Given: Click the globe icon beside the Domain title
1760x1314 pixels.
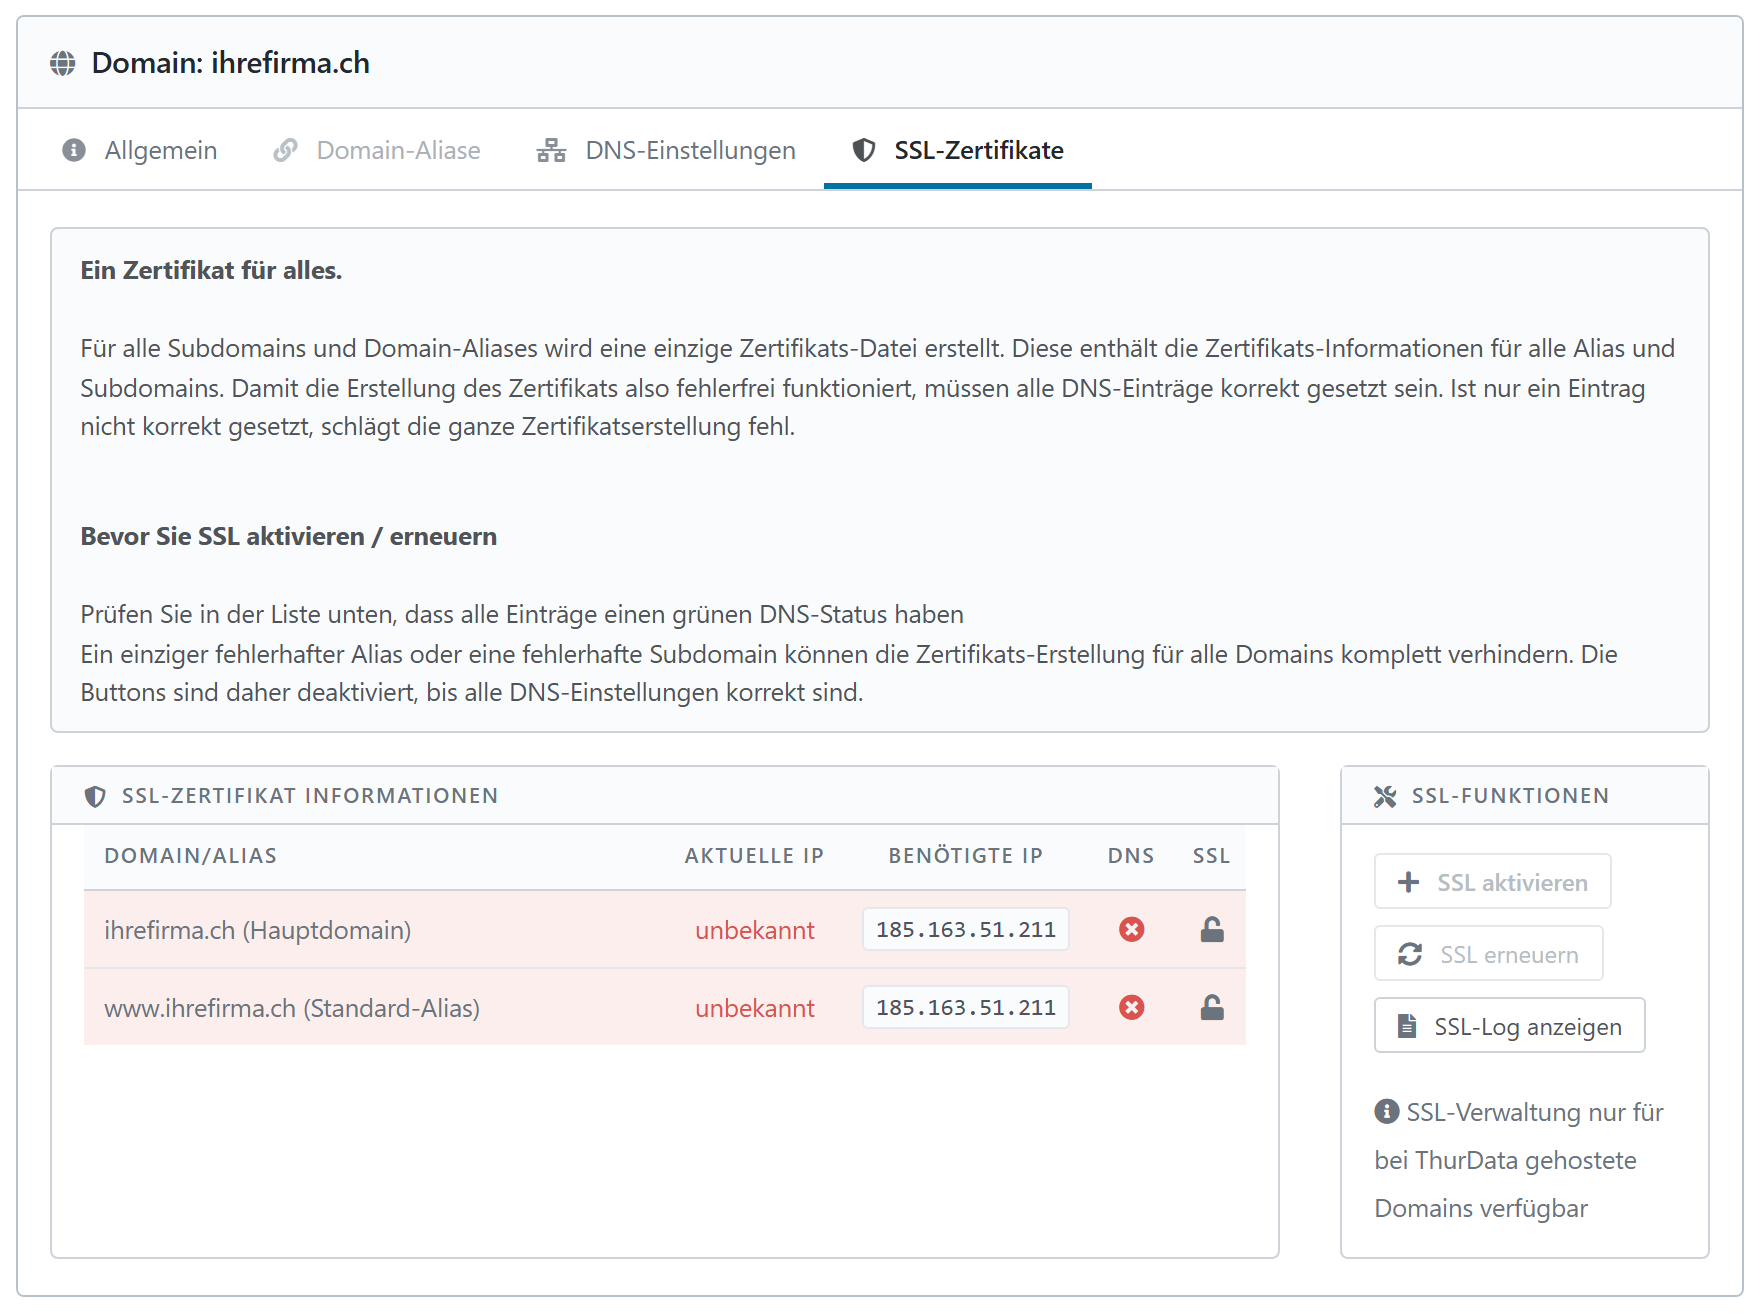Looking at the screenshot, I should coord(63,63).
